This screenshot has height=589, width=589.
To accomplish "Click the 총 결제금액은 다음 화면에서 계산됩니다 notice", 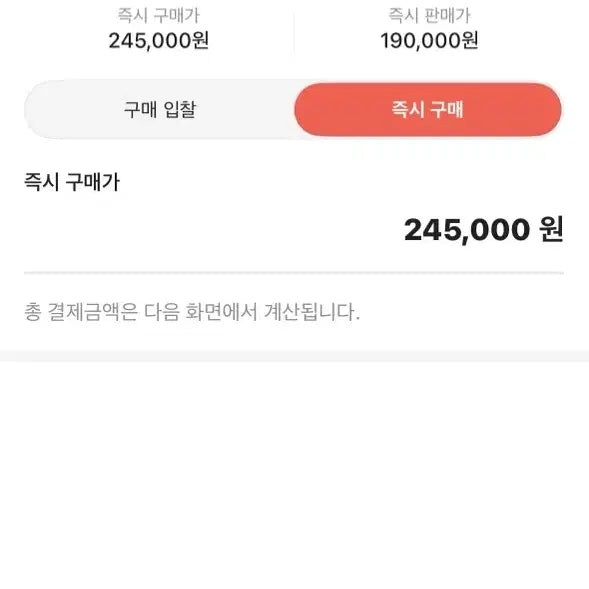I will click(192, 312).
